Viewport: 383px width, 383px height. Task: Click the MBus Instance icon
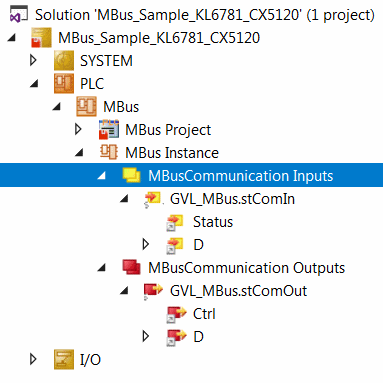tap(109, 152)
